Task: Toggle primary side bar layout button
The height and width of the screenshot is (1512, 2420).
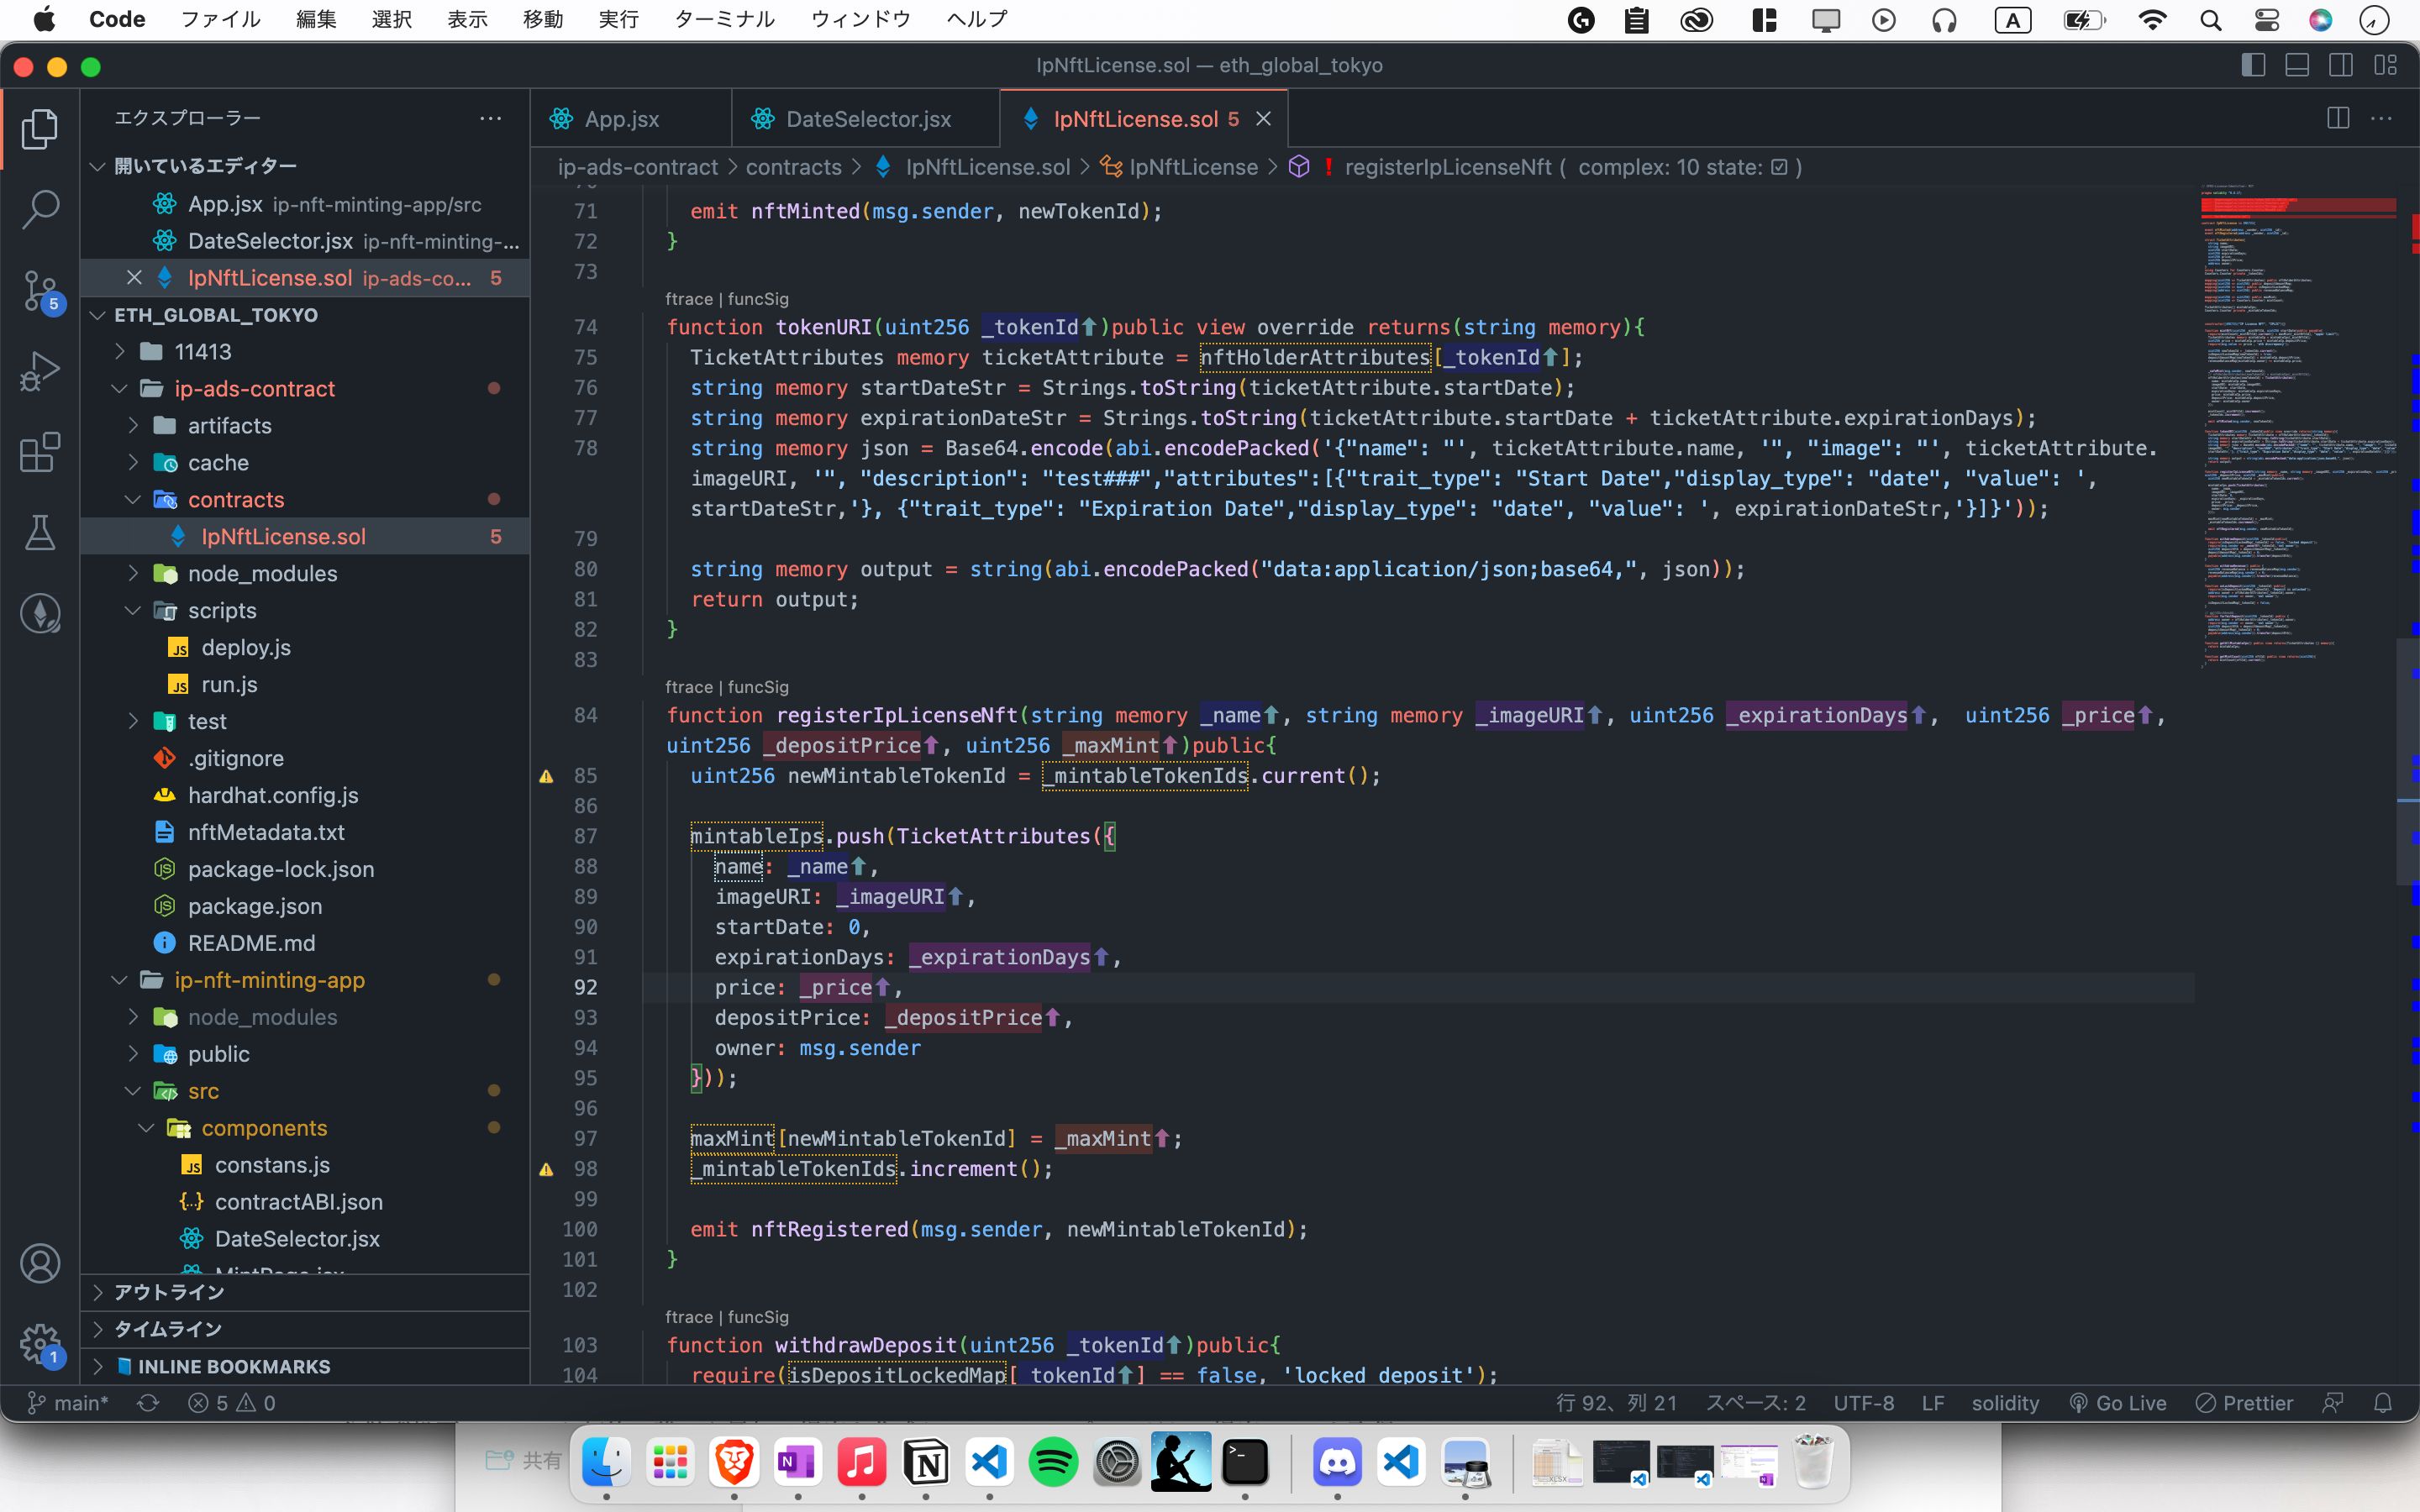Action: (x=2253, y=65)
